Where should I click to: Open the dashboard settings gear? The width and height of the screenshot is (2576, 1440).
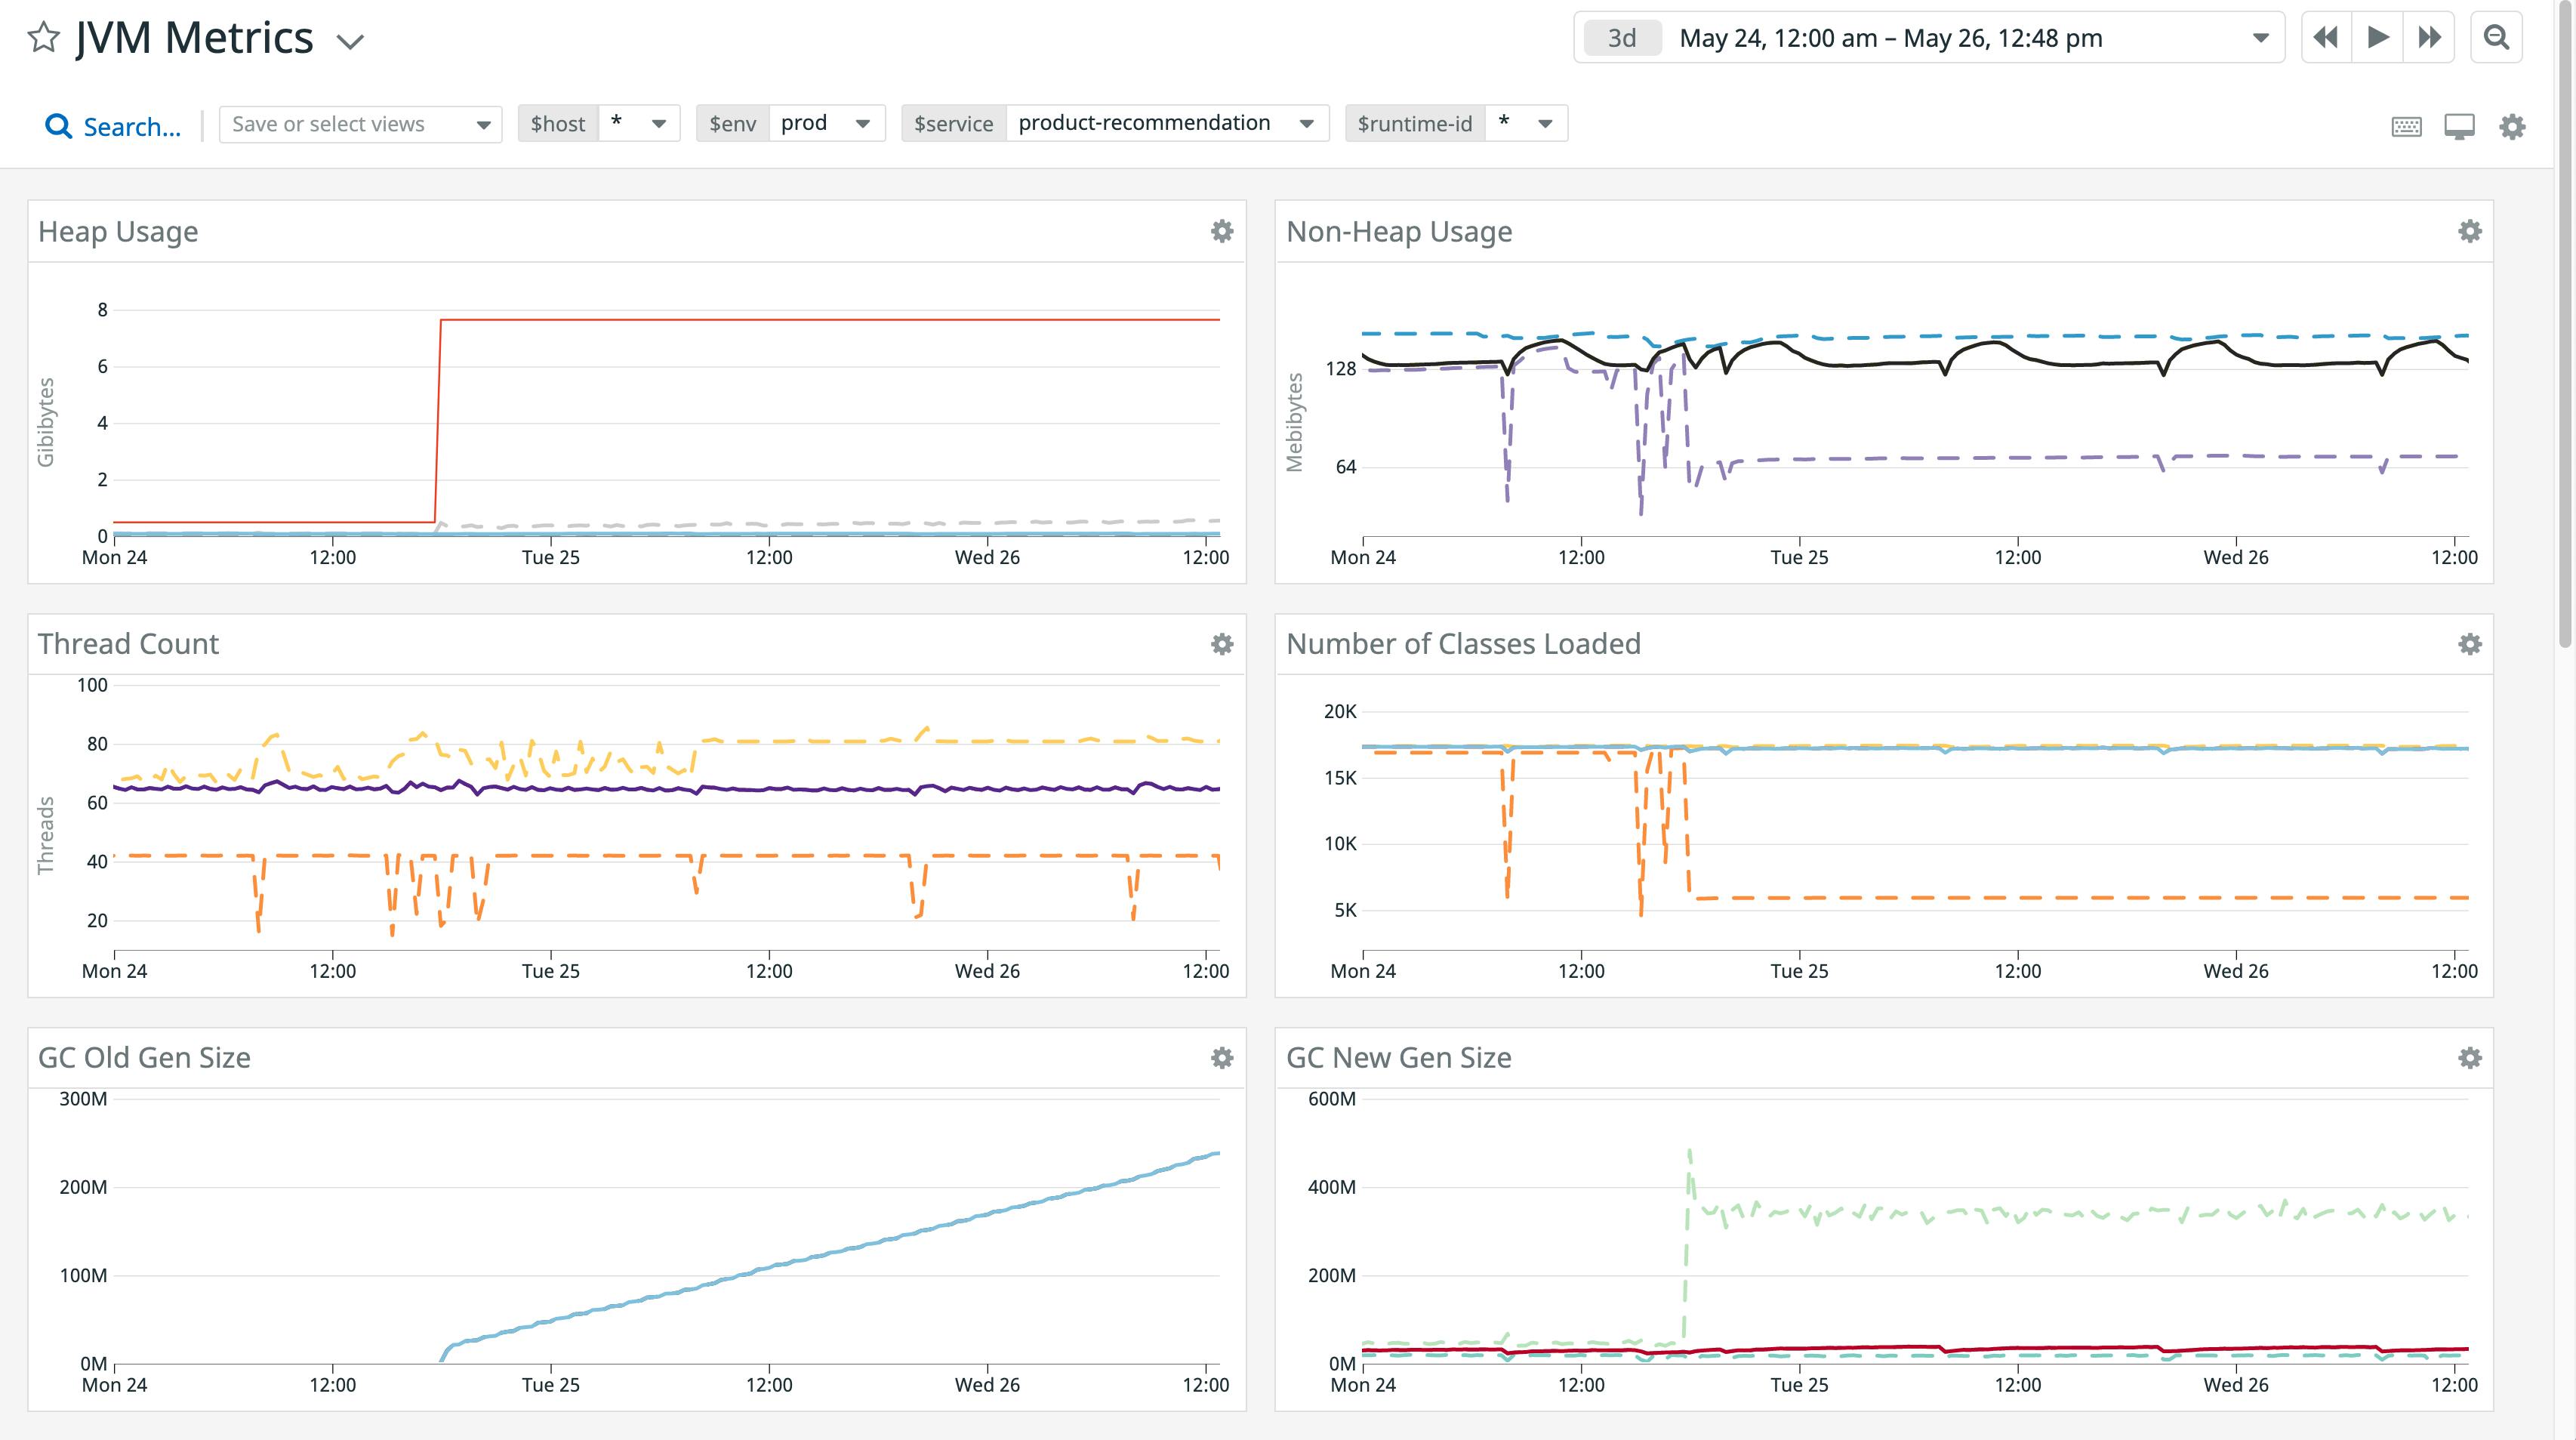(x=2513, y=126)
